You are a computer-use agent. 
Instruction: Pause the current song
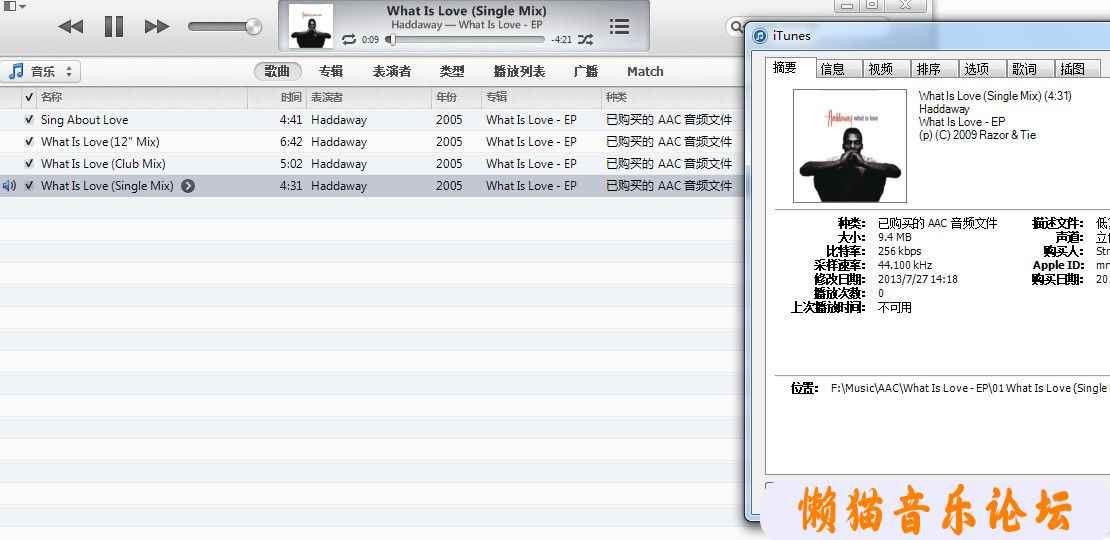tap(113, 27)
